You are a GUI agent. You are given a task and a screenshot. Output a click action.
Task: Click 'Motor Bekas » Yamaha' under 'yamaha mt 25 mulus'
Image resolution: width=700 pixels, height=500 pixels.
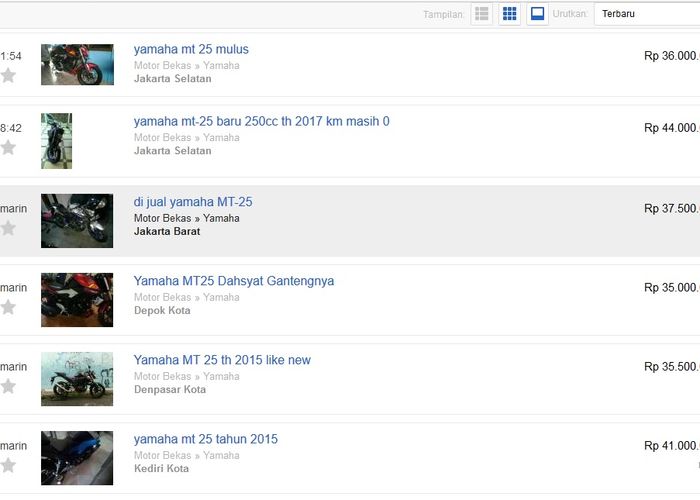[x=187, y=66]
